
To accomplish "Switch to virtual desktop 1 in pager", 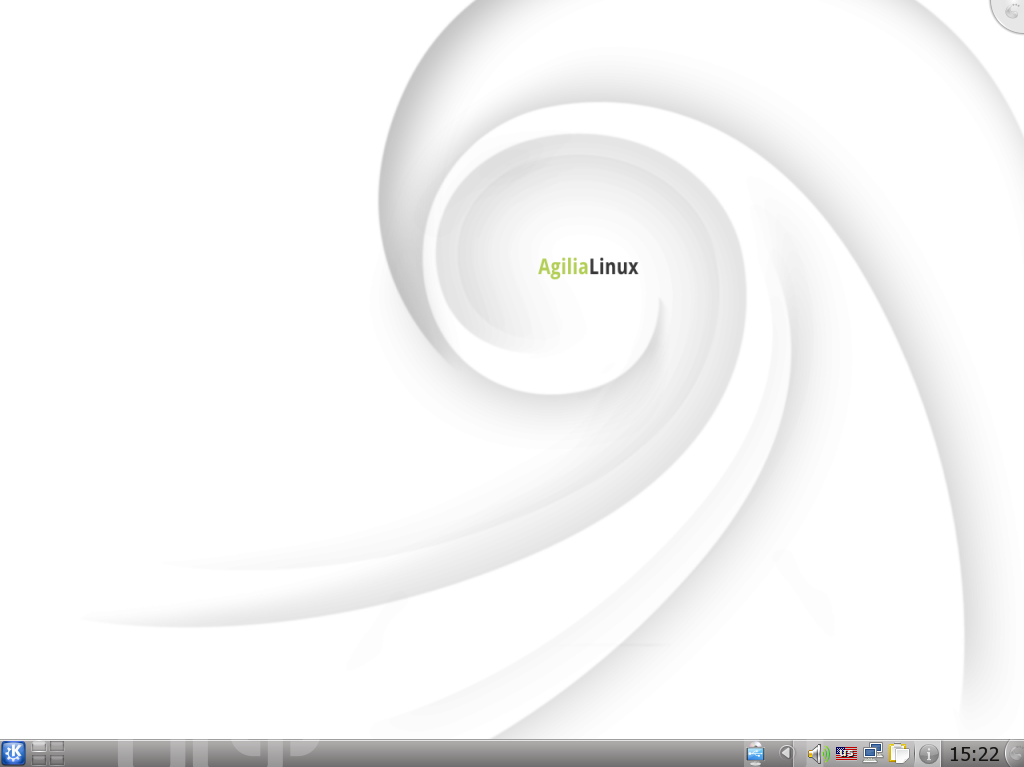I will tap(40, 746).
